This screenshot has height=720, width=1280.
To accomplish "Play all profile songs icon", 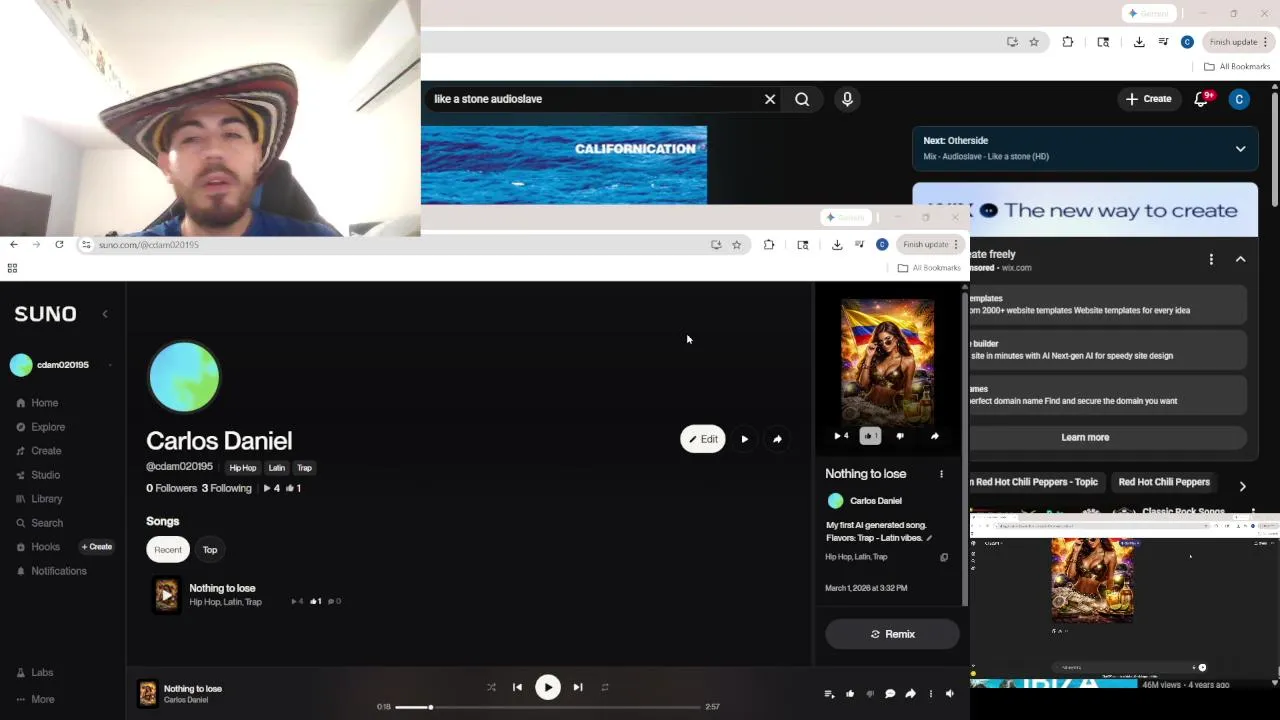I will tap(744, 439).
